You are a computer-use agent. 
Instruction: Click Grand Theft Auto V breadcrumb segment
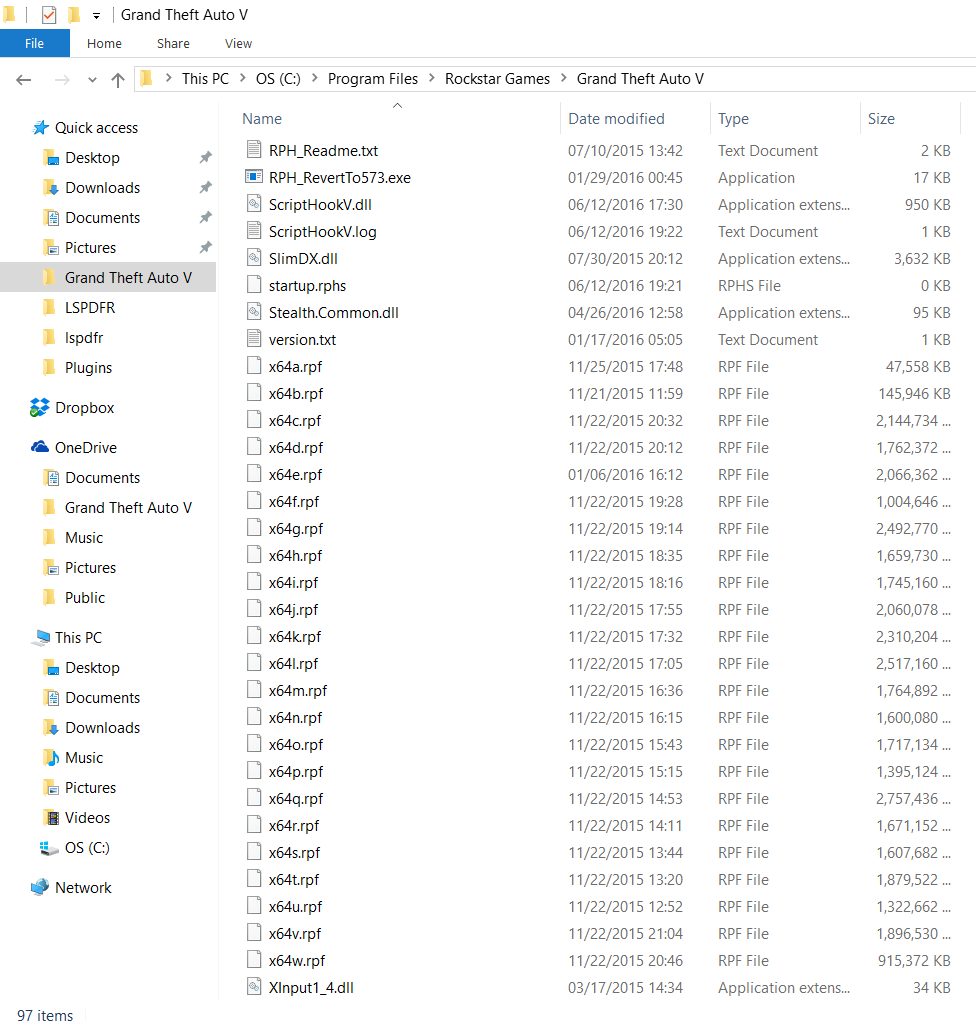[640, 79]
